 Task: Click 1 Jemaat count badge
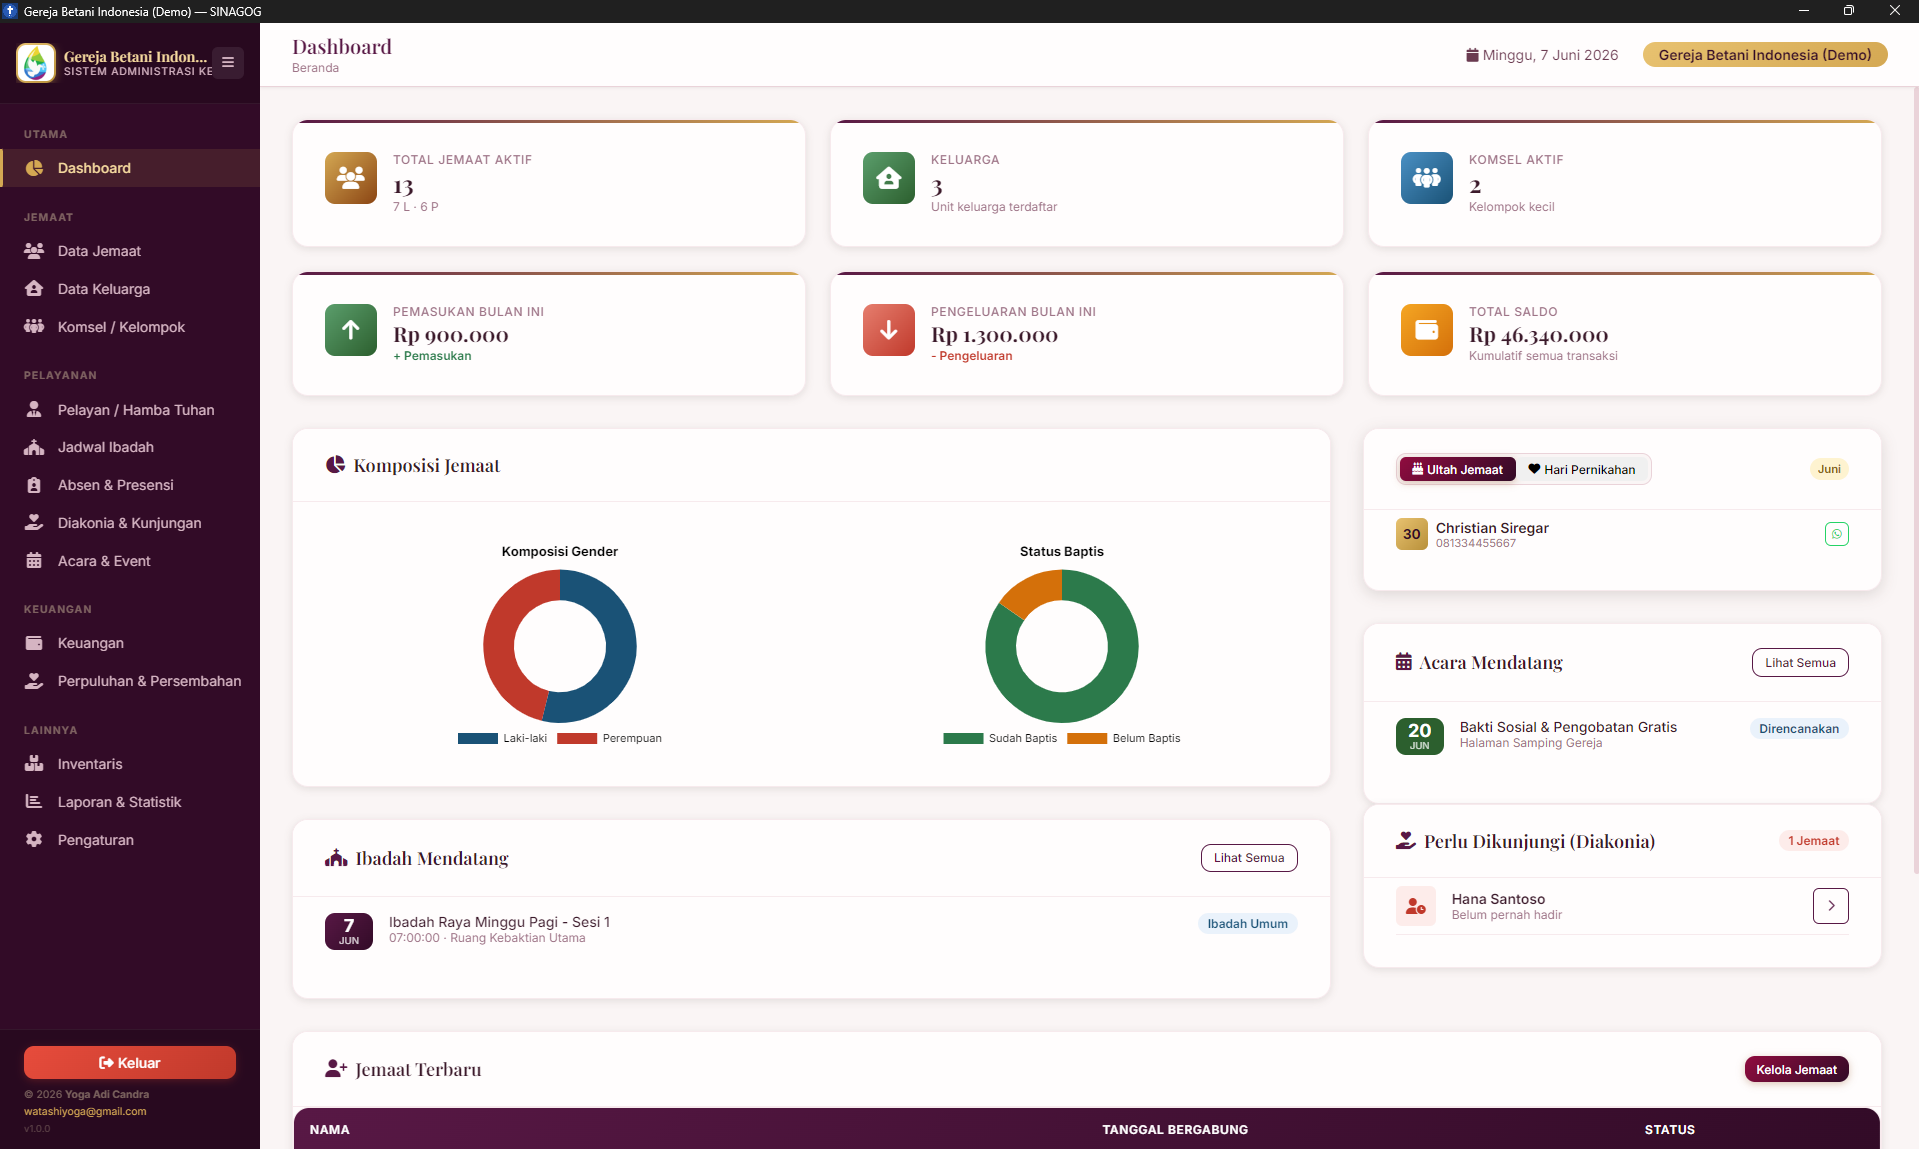(1813, 841)
